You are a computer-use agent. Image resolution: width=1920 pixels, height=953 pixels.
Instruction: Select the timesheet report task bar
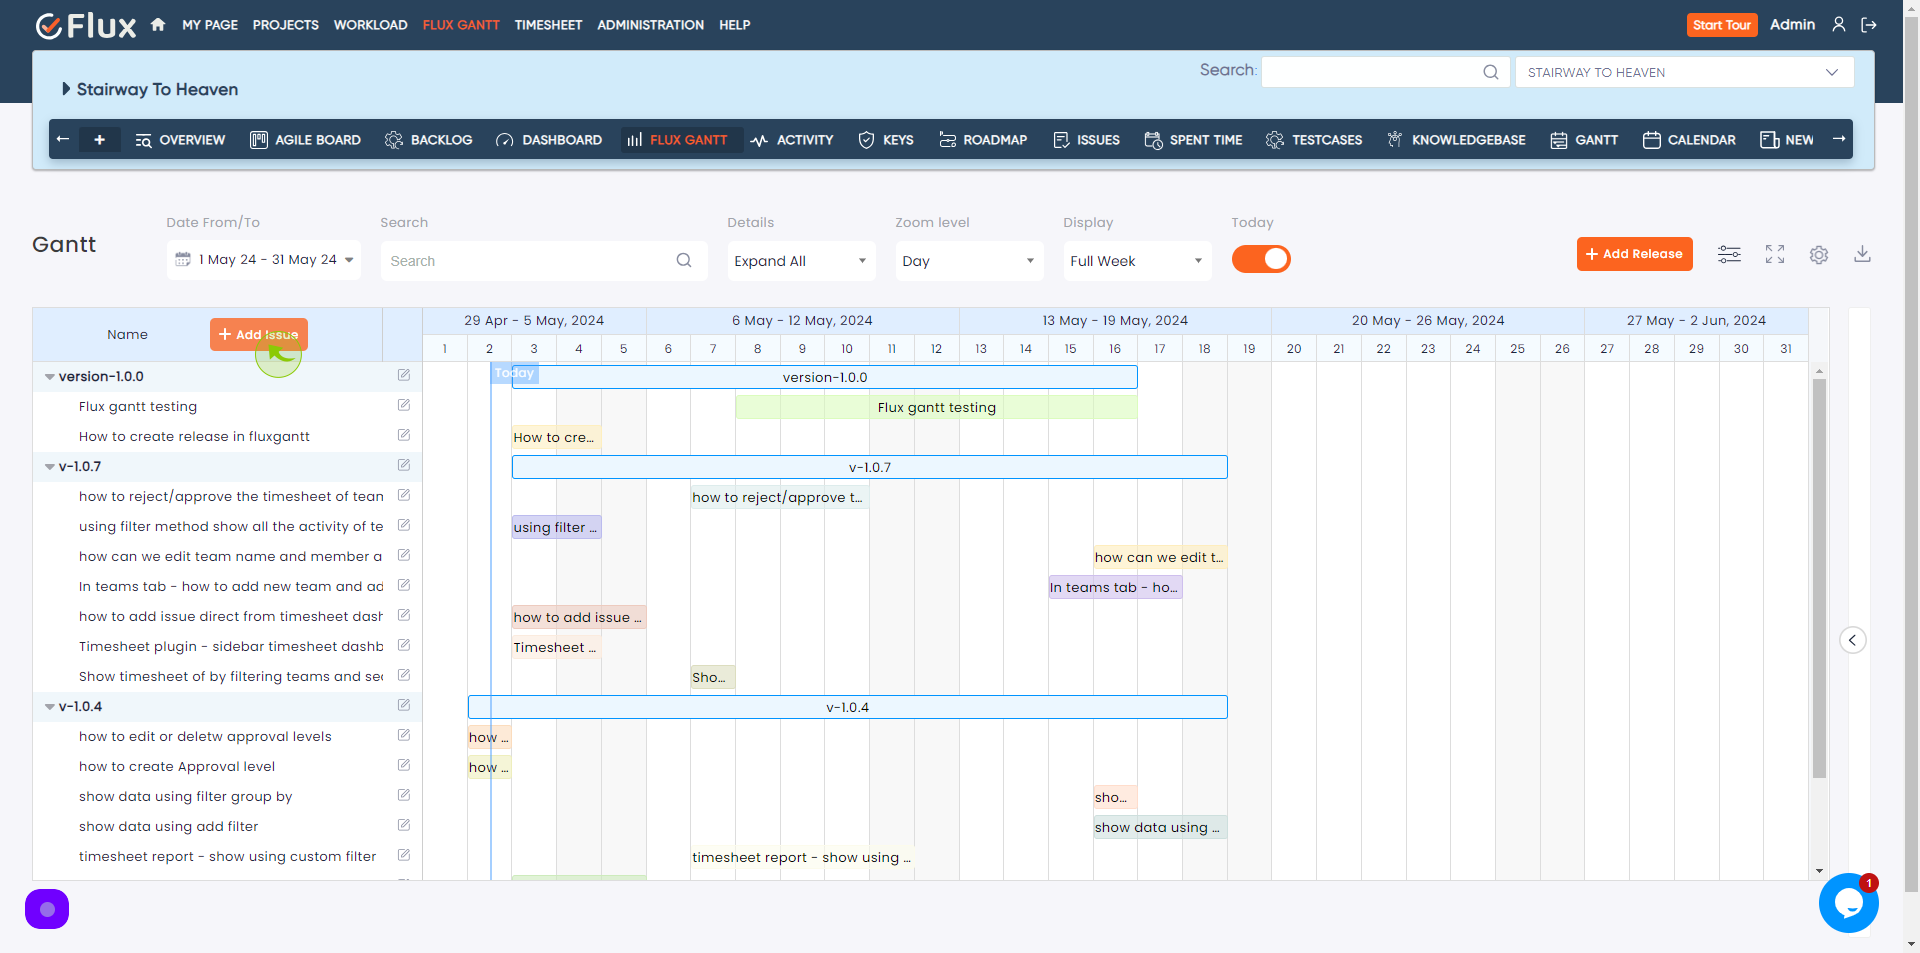[x=802, y=857]
